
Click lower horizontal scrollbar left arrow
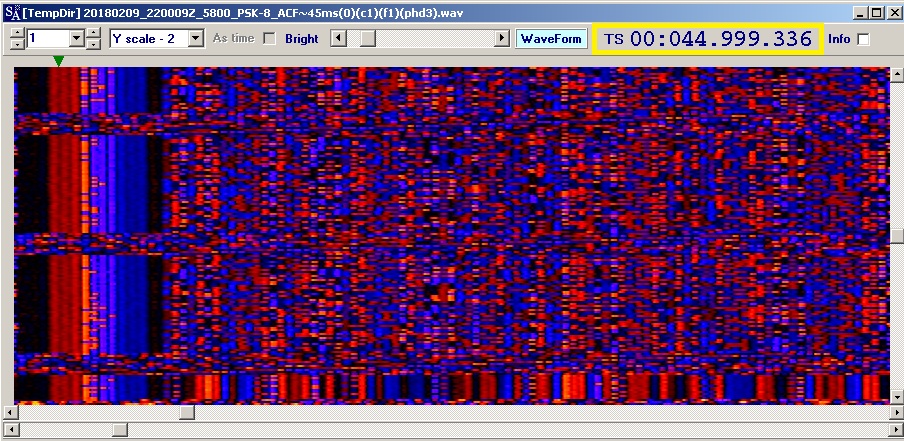coord(10,430)
